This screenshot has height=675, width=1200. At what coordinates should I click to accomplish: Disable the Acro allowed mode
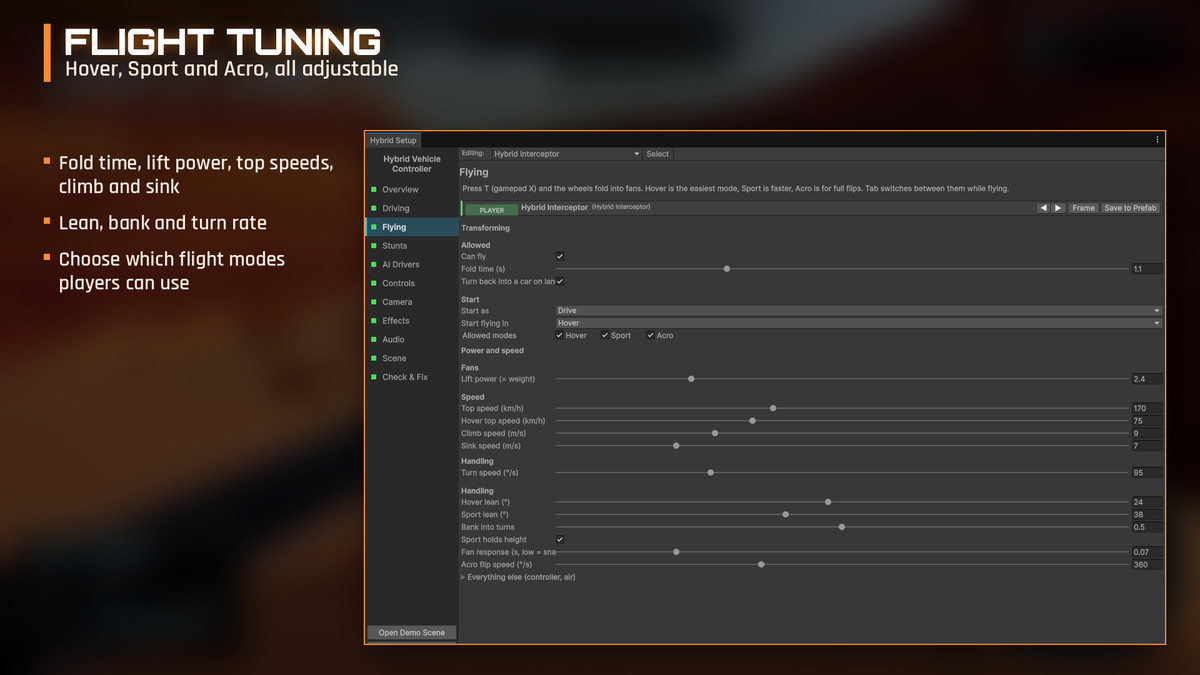pyautogui.click(x=651, y=335)
